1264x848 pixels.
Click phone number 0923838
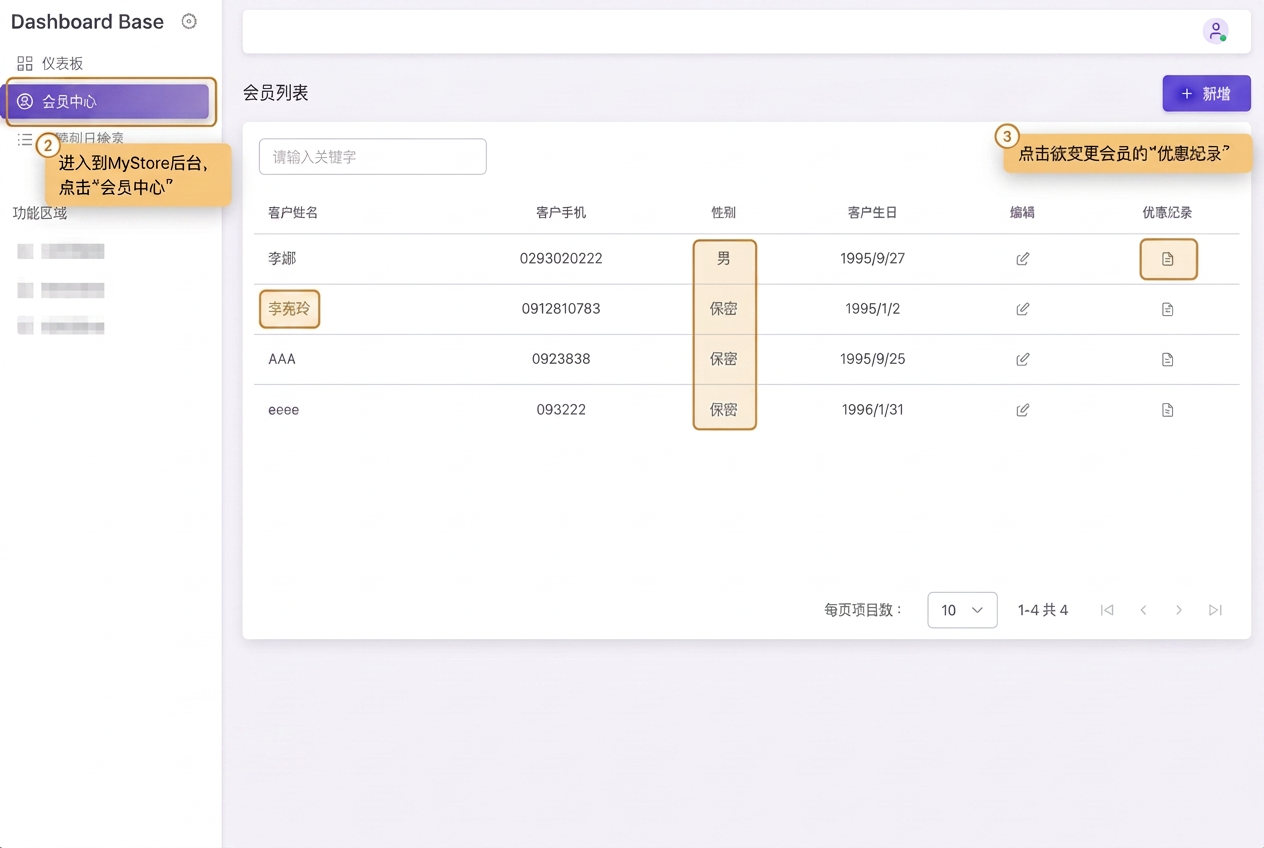click(x=561, y=358)
